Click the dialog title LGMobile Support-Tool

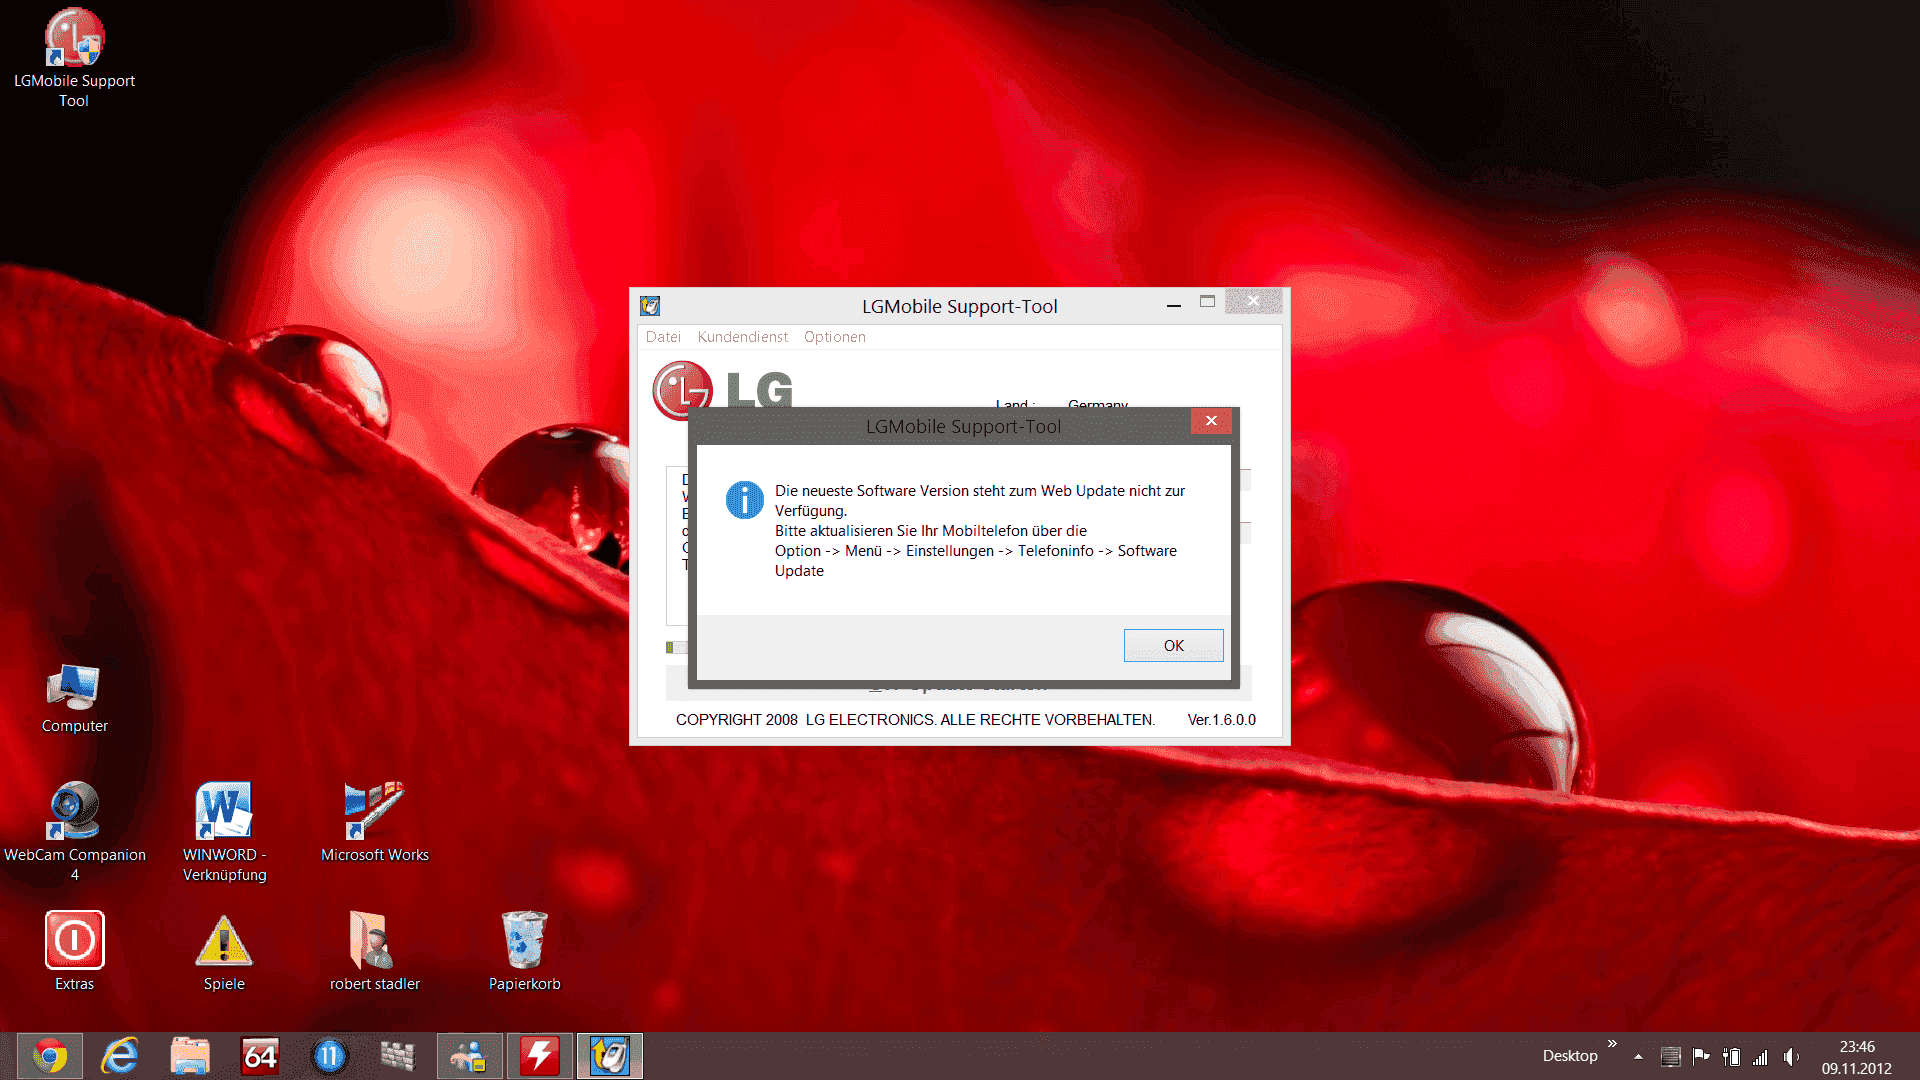coord(963,427)
